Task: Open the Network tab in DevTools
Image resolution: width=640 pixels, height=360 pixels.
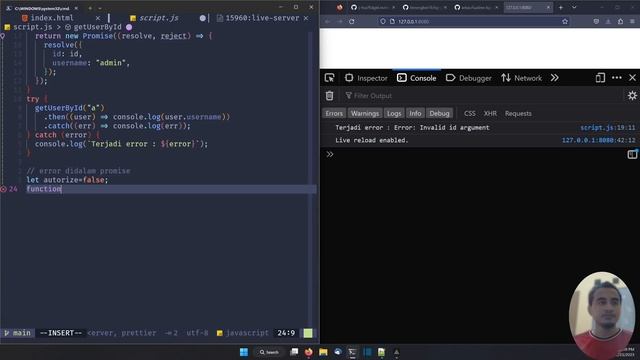Action: click(521, 78)
